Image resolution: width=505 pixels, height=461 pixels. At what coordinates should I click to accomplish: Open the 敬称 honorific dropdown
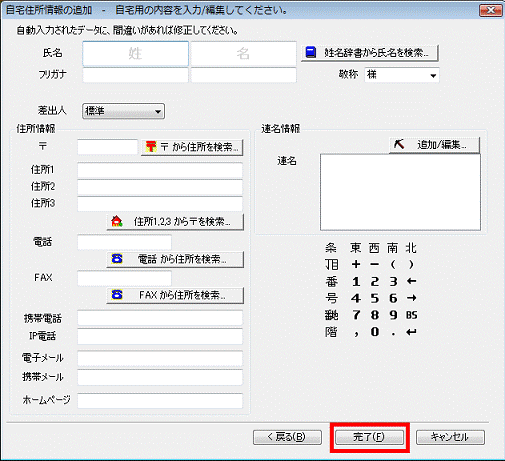402,75
